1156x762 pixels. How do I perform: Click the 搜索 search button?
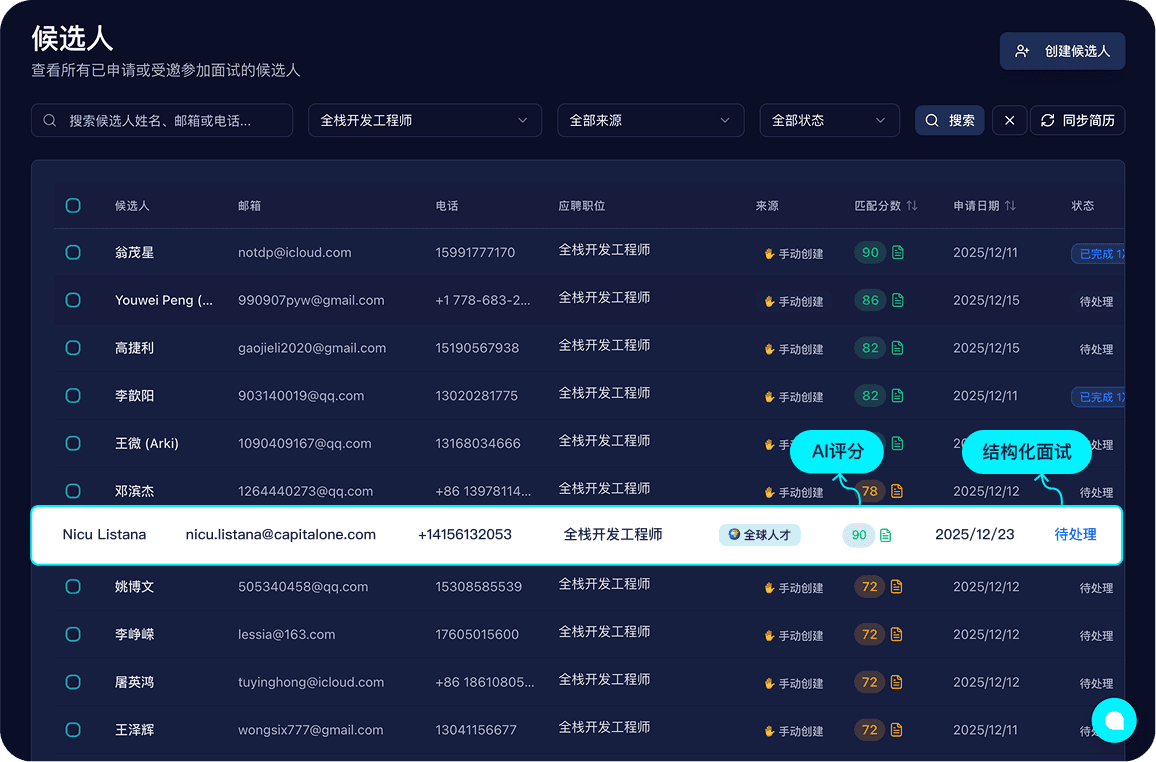[x=948, y=120]
